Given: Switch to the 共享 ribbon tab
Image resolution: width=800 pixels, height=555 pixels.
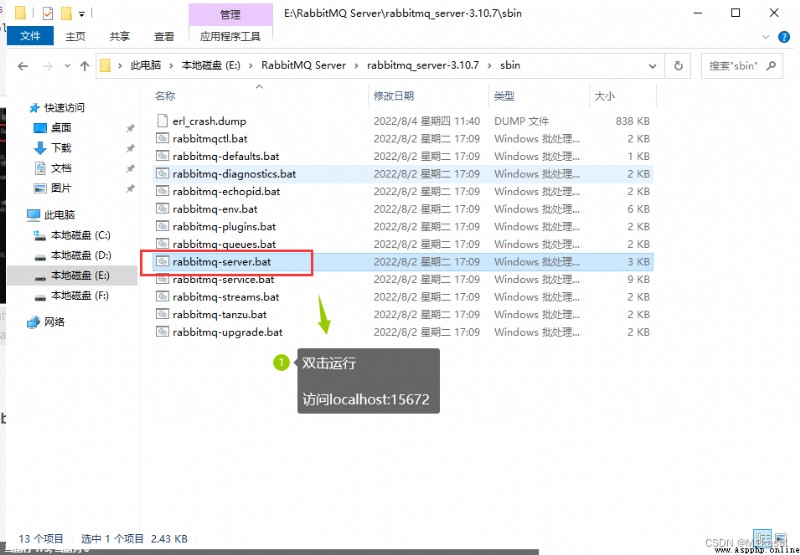Looking at the screenshot, I should click(x=119, y=36).
